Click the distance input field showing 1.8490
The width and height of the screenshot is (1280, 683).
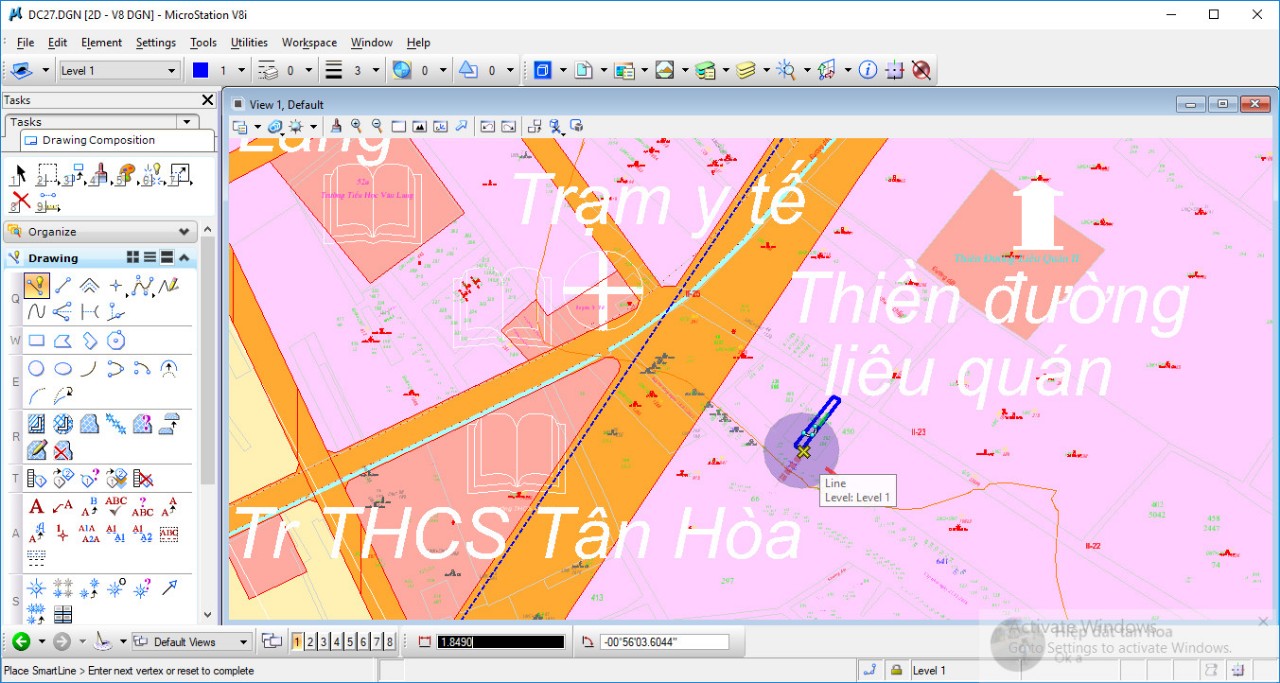(500, 642)
